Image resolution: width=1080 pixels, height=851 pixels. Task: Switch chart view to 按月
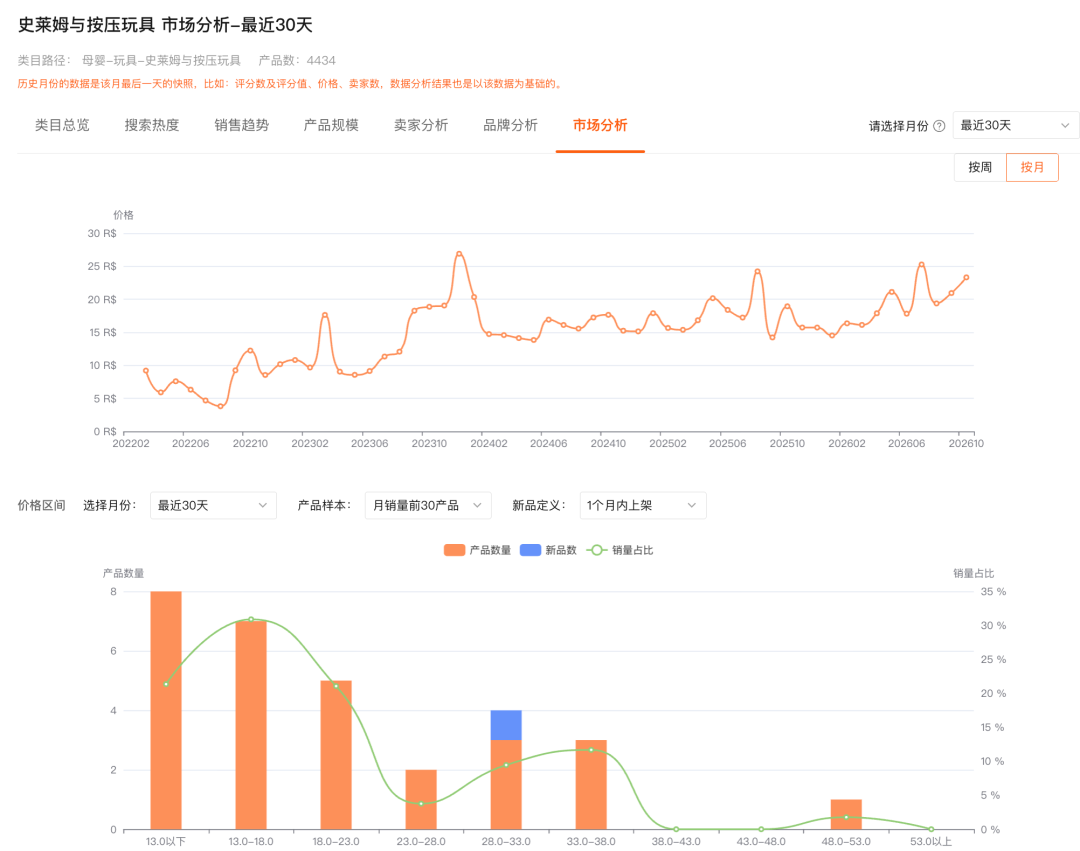(x=1032, y=167)
